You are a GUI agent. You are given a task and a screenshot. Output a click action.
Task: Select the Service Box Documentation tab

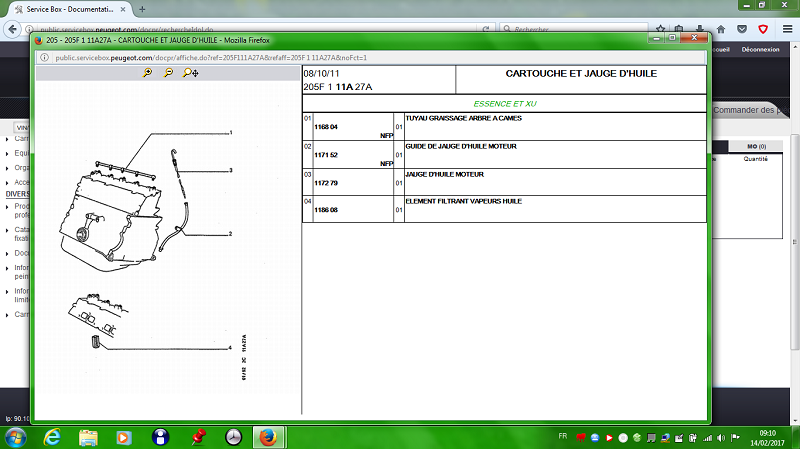pyautogui.click(x=70, y=9)
